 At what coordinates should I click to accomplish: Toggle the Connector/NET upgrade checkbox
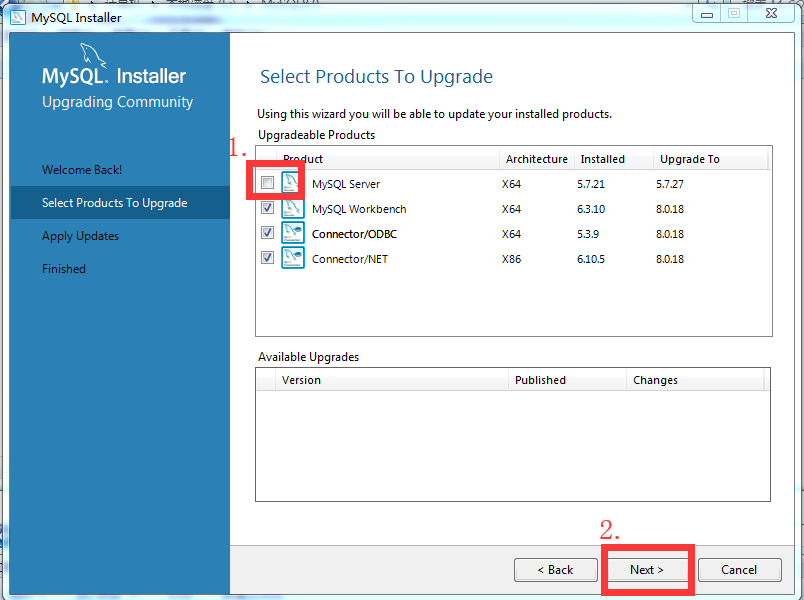coord(267,257)
